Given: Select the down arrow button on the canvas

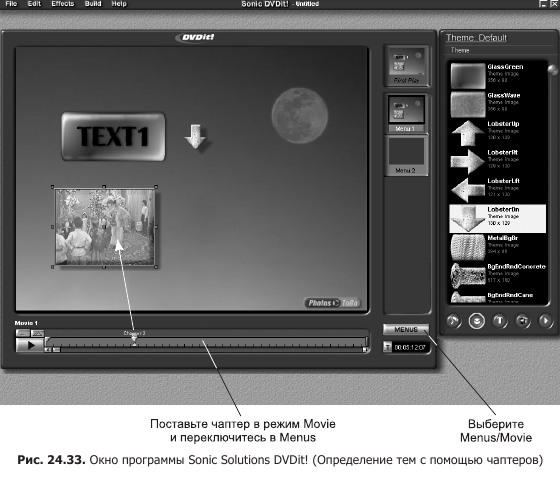Looking at the screenshot, I should [x=195, y=136].
